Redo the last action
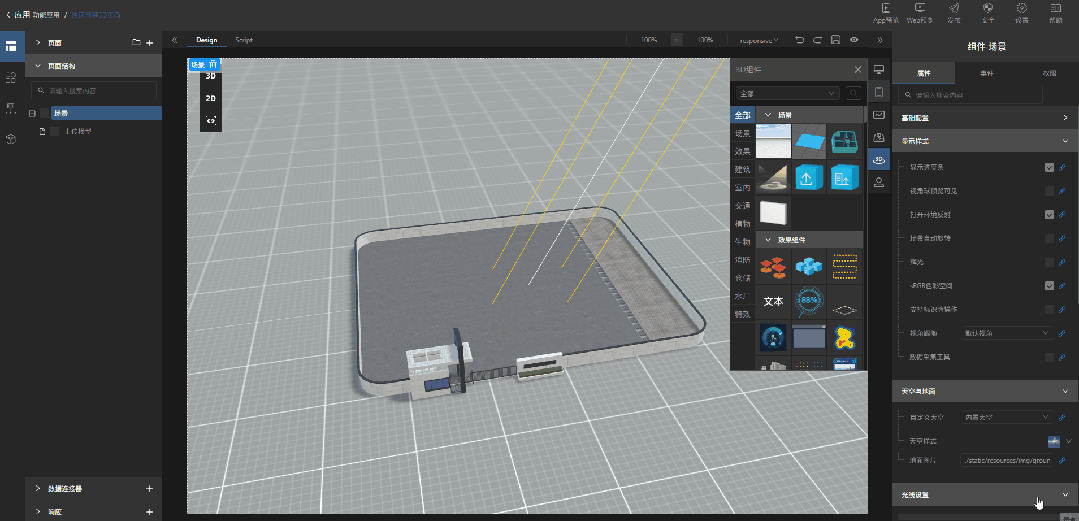 pos(818,40)
